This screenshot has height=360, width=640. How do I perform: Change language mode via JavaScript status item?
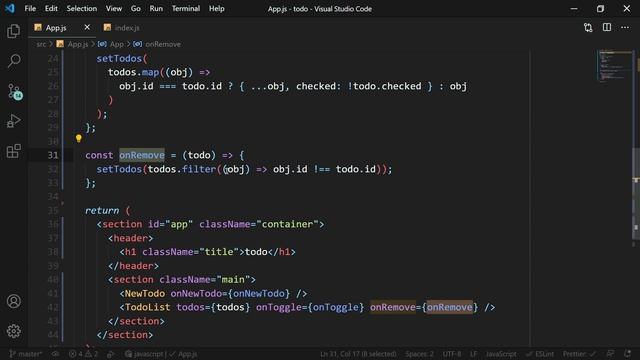point(501,354)
